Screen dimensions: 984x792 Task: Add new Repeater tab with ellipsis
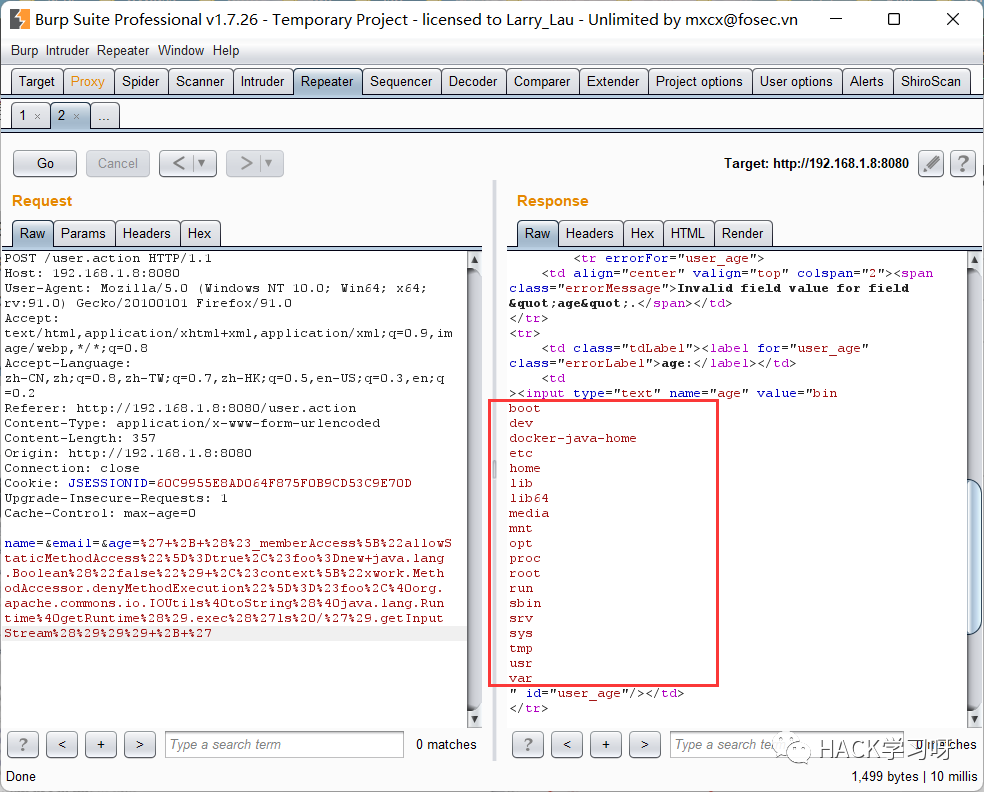pyautogui.click(x=104, y=115)
